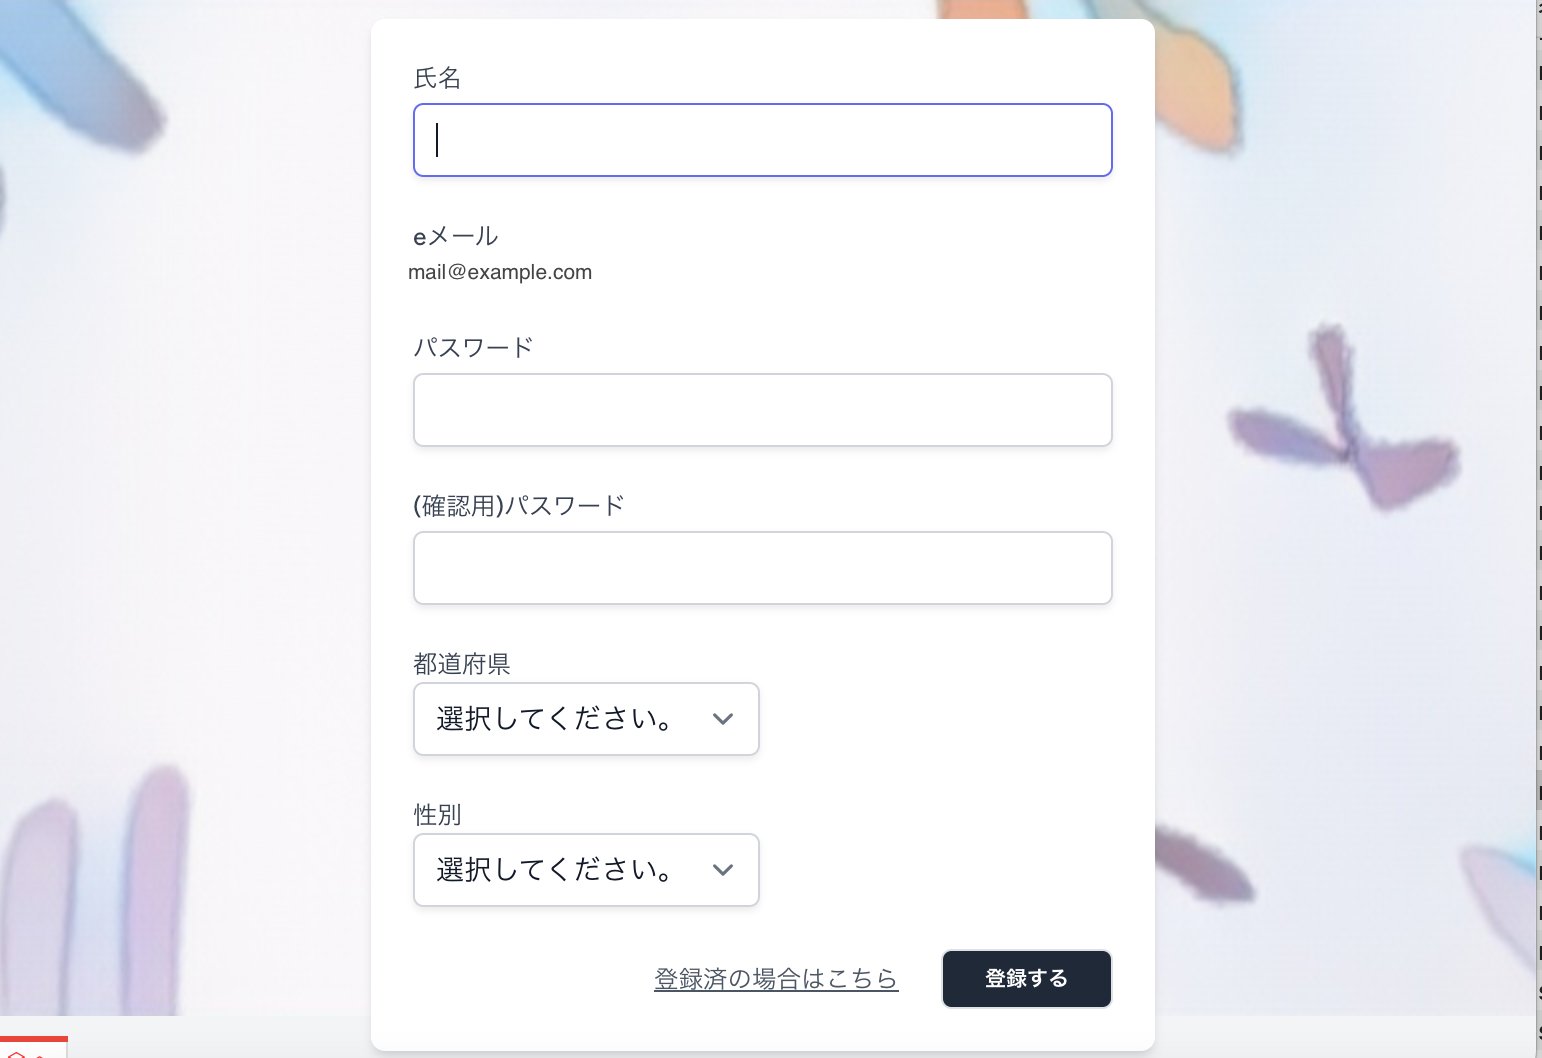The image size is (1542, 1058).
Task: Click the 都道府県 label text
Action: coord(462,664)
